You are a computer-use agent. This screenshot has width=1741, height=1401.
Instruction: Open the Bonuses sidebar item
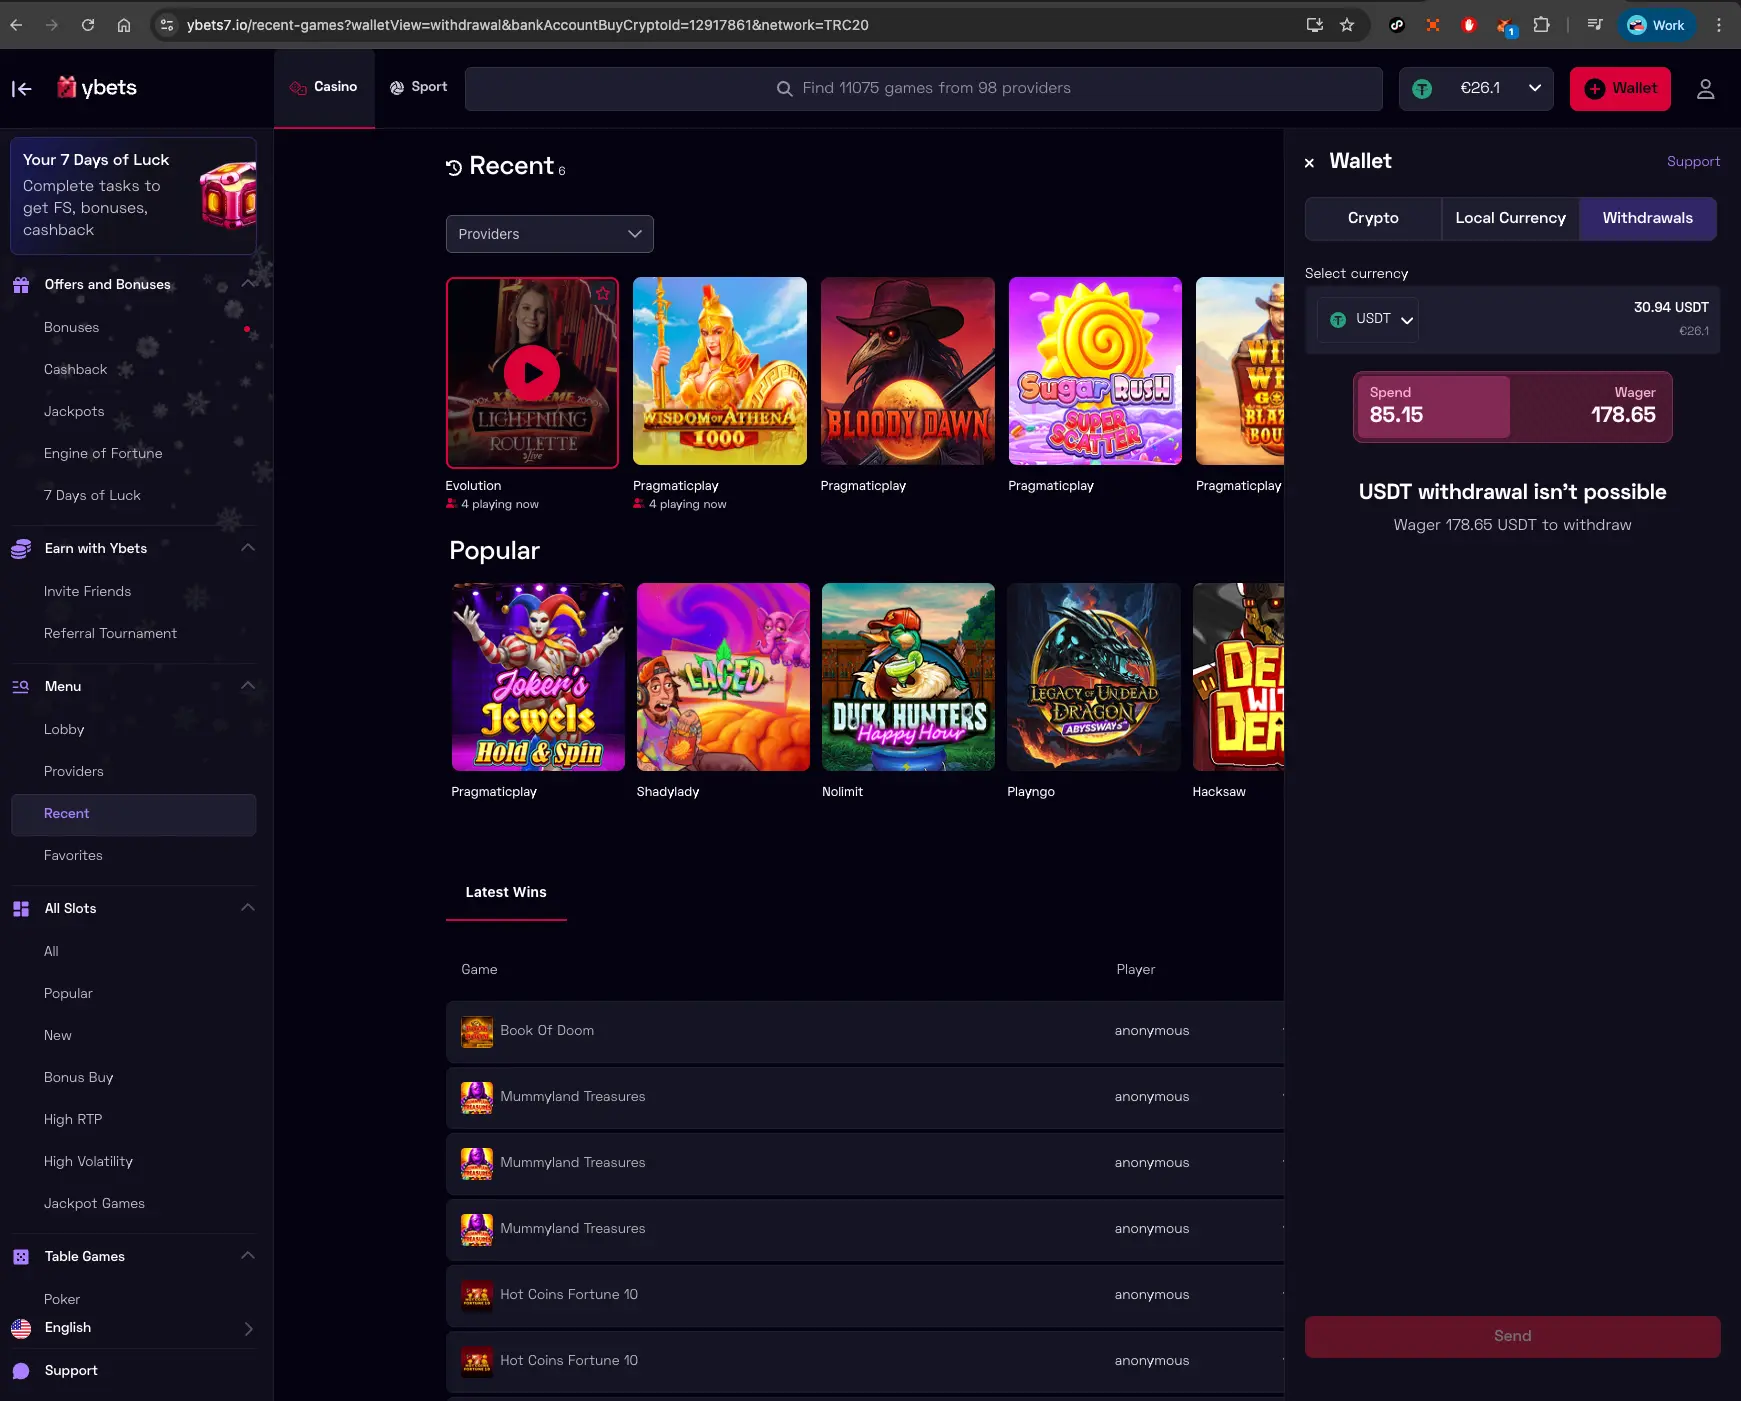(x=71, y=328)
